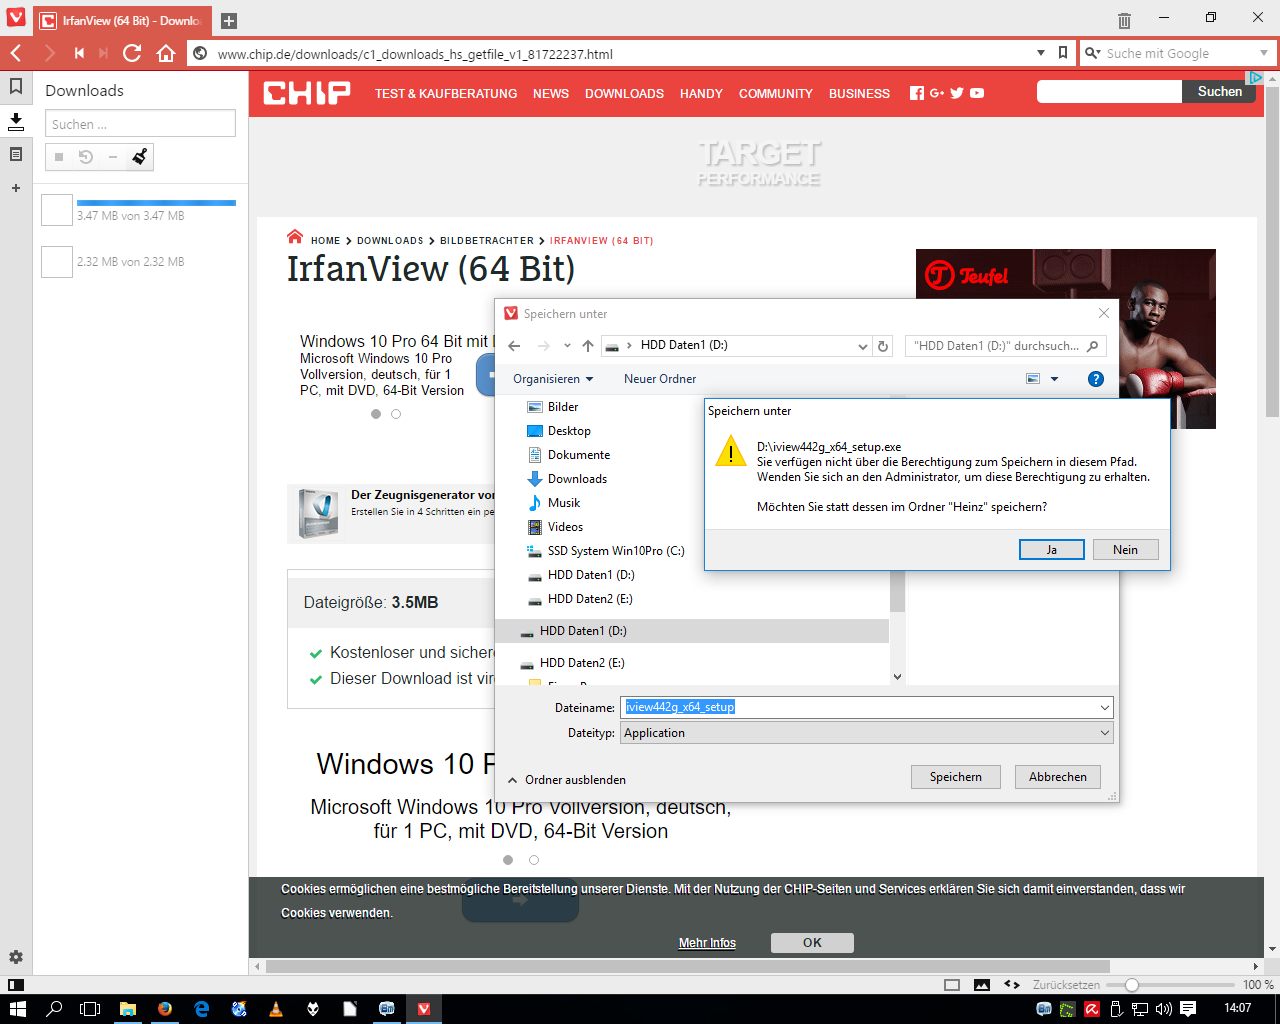The image size is (1280, 1024).
Task: Open HANDY in CHIP navigation
Action: [x=701, y=93]
